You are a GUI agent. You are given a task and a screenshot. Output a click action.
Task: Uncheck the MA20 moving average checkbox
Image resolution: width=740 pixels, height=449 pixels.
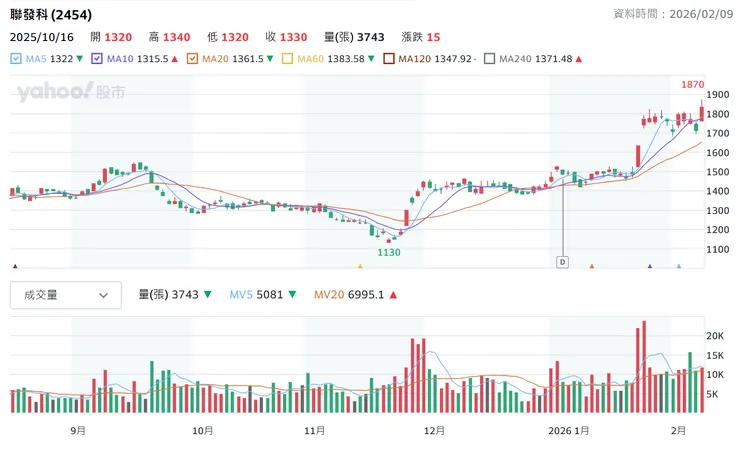point(192,59)
